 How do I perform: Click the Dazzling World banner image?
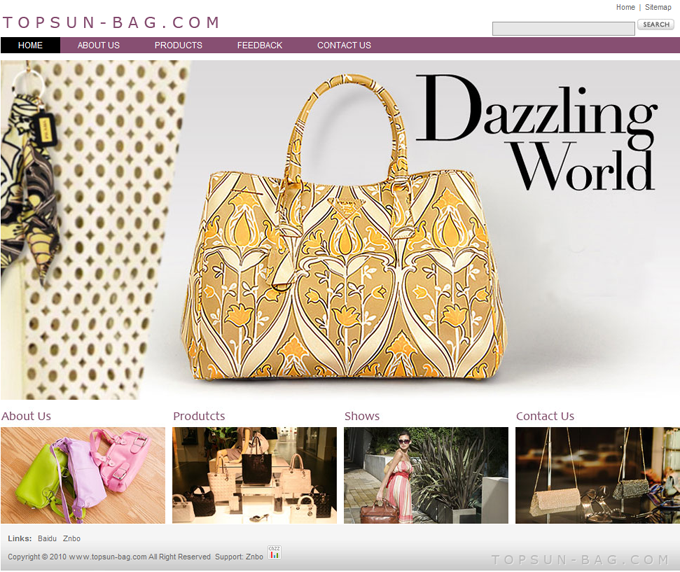click(340, 230)
